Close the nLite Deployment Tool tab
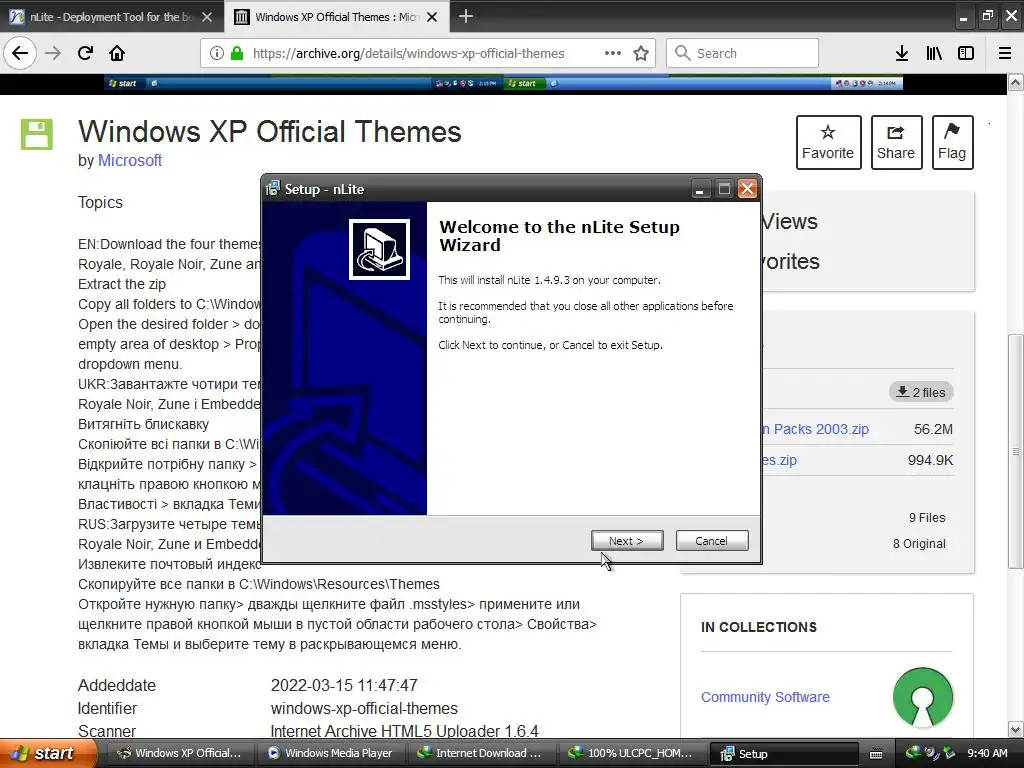The height and width of the screenshot is (768, 1024). click(207, 17)
